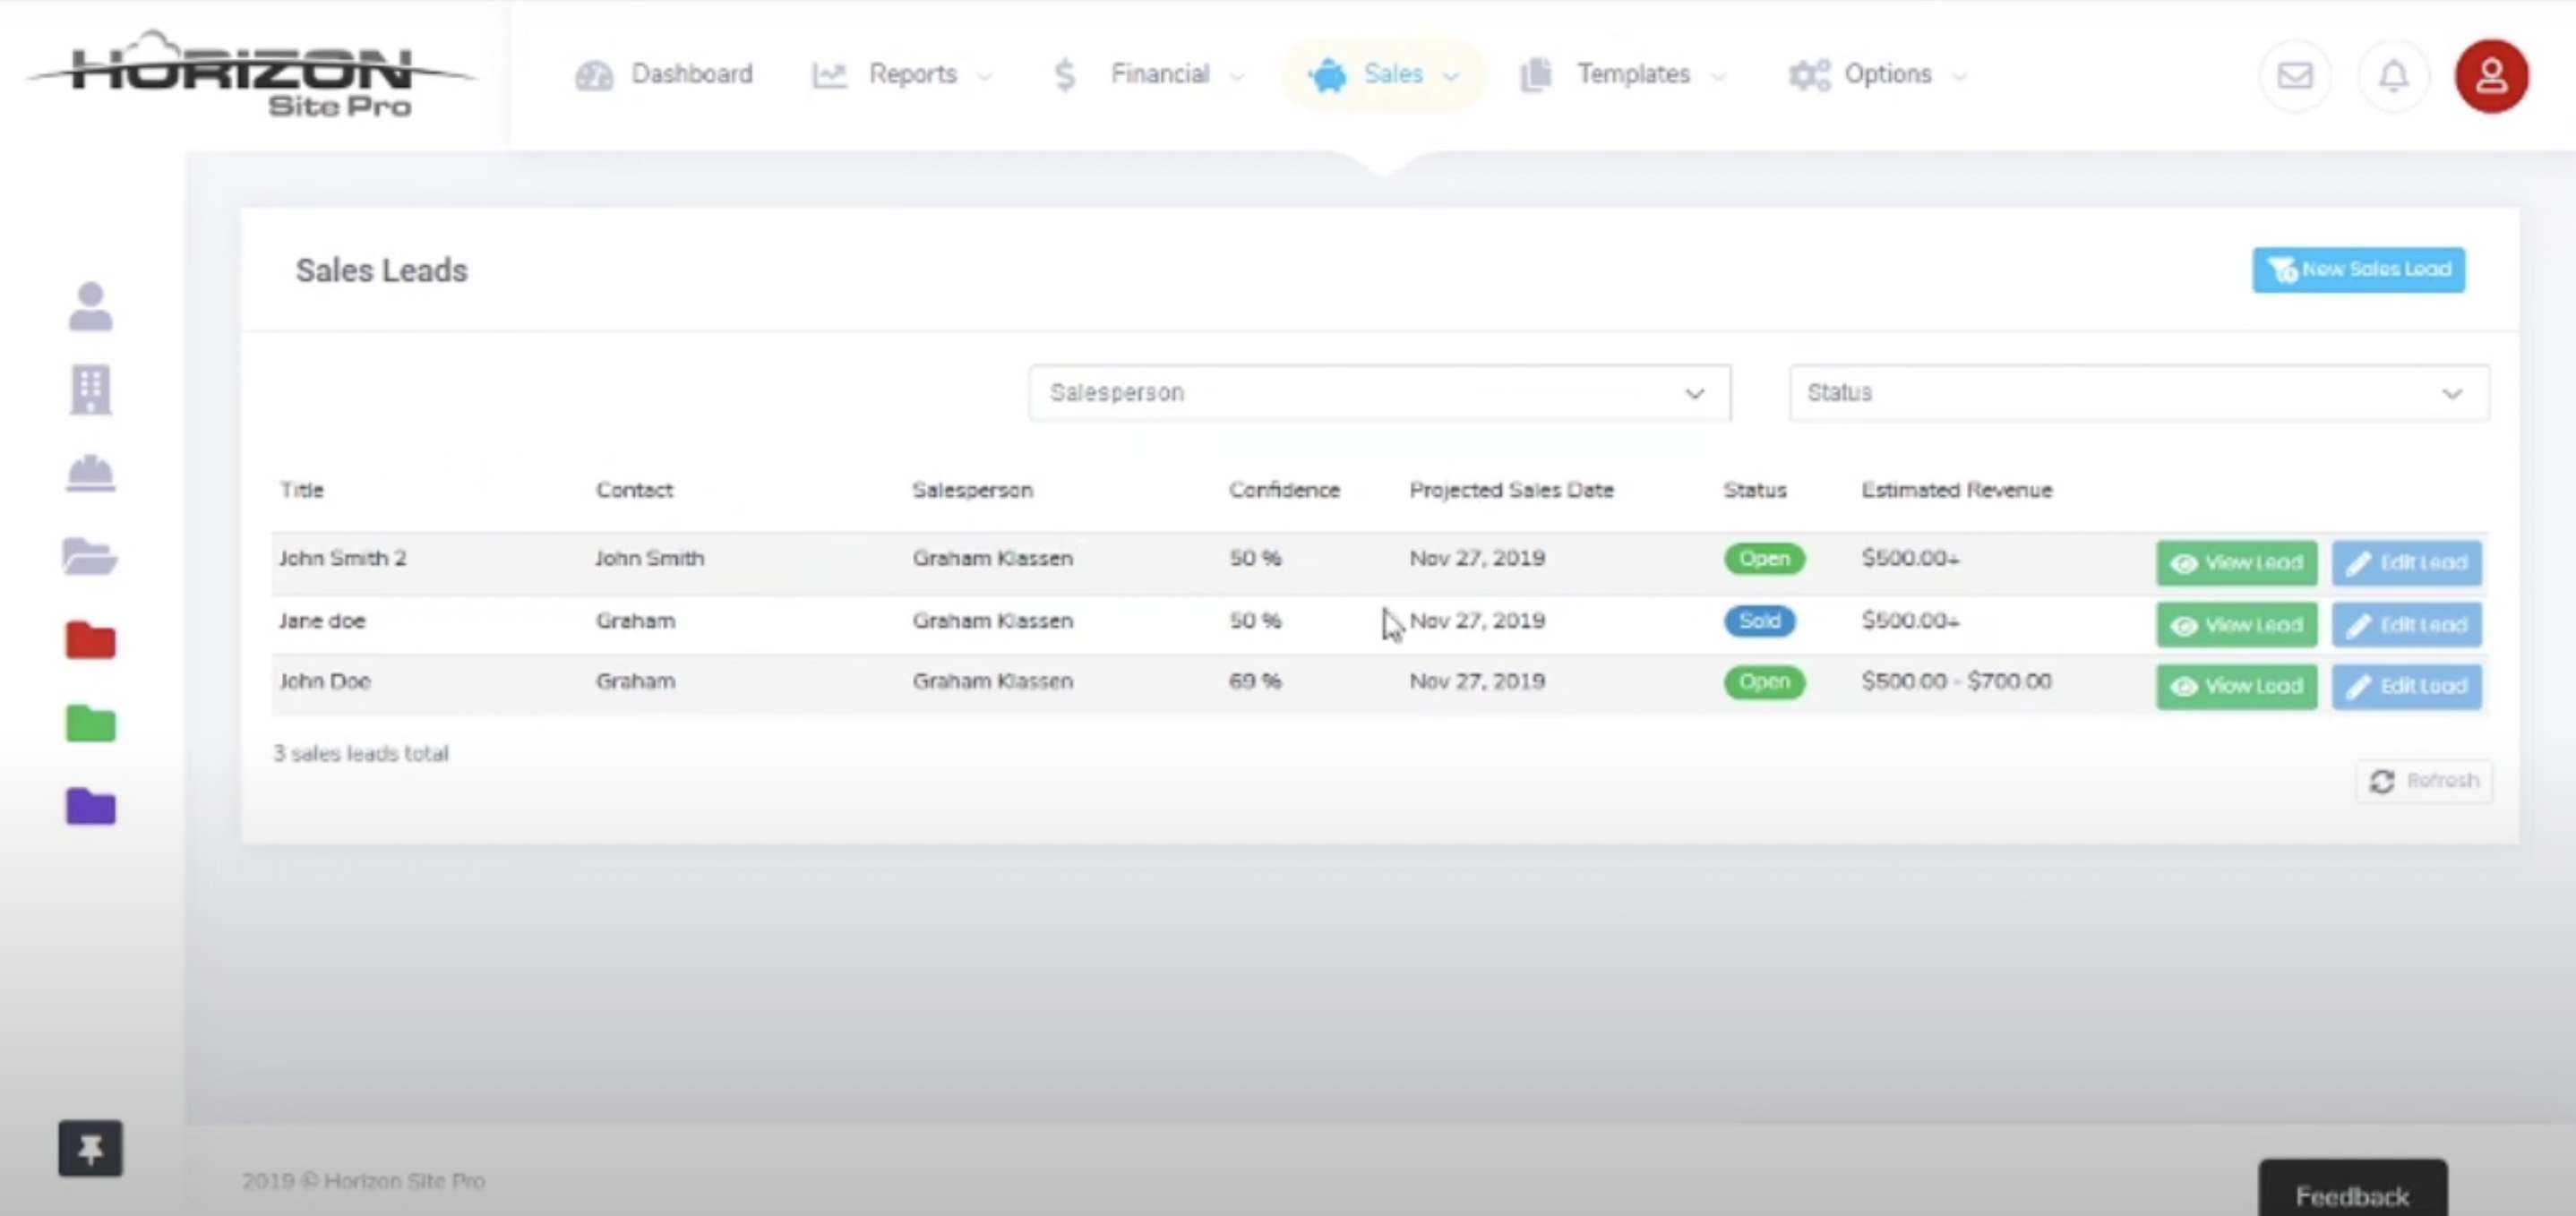Click the purple folder icon
The width and height of the screenshot is (2576, 1216).
coord(90,806)
